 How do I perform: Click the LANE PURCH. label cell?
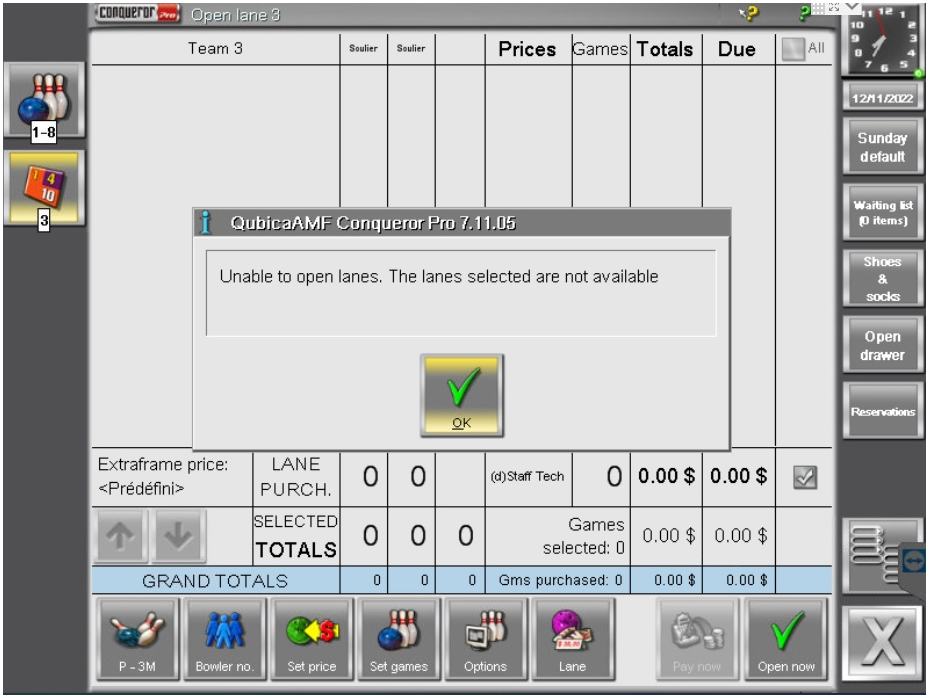(296, 476)
